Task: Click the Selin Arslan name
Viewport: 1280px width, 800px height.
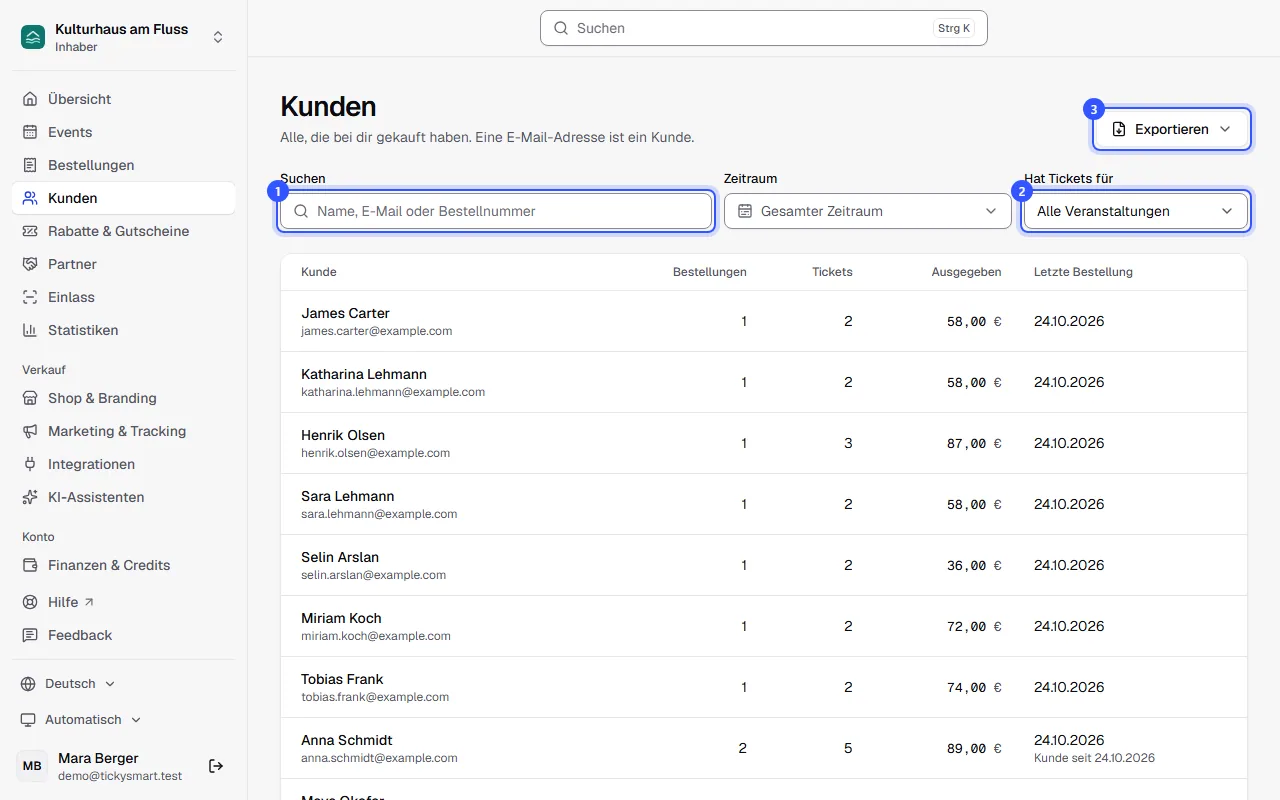Action: tap(340, 557)
